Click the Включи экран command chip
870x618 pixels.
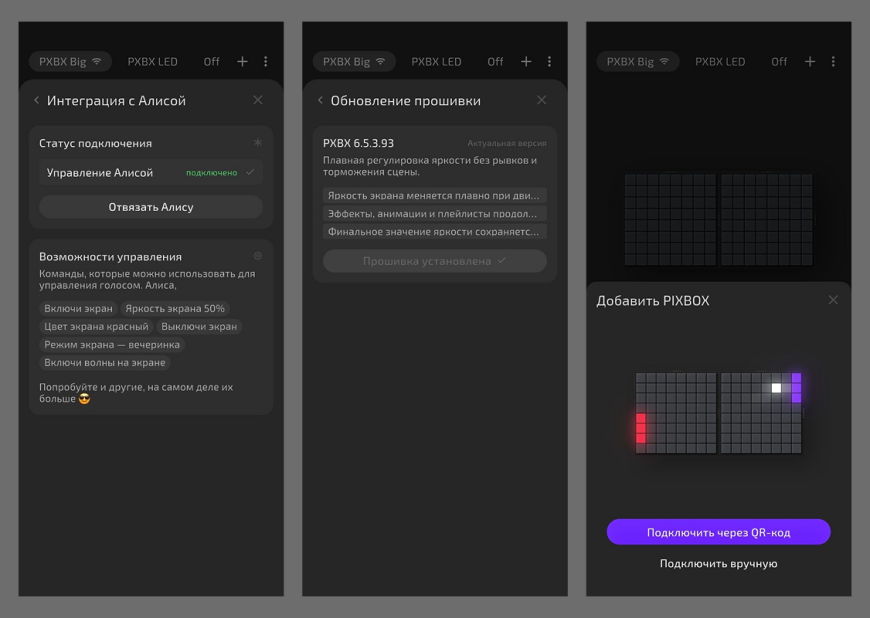[x=78, y=308]
